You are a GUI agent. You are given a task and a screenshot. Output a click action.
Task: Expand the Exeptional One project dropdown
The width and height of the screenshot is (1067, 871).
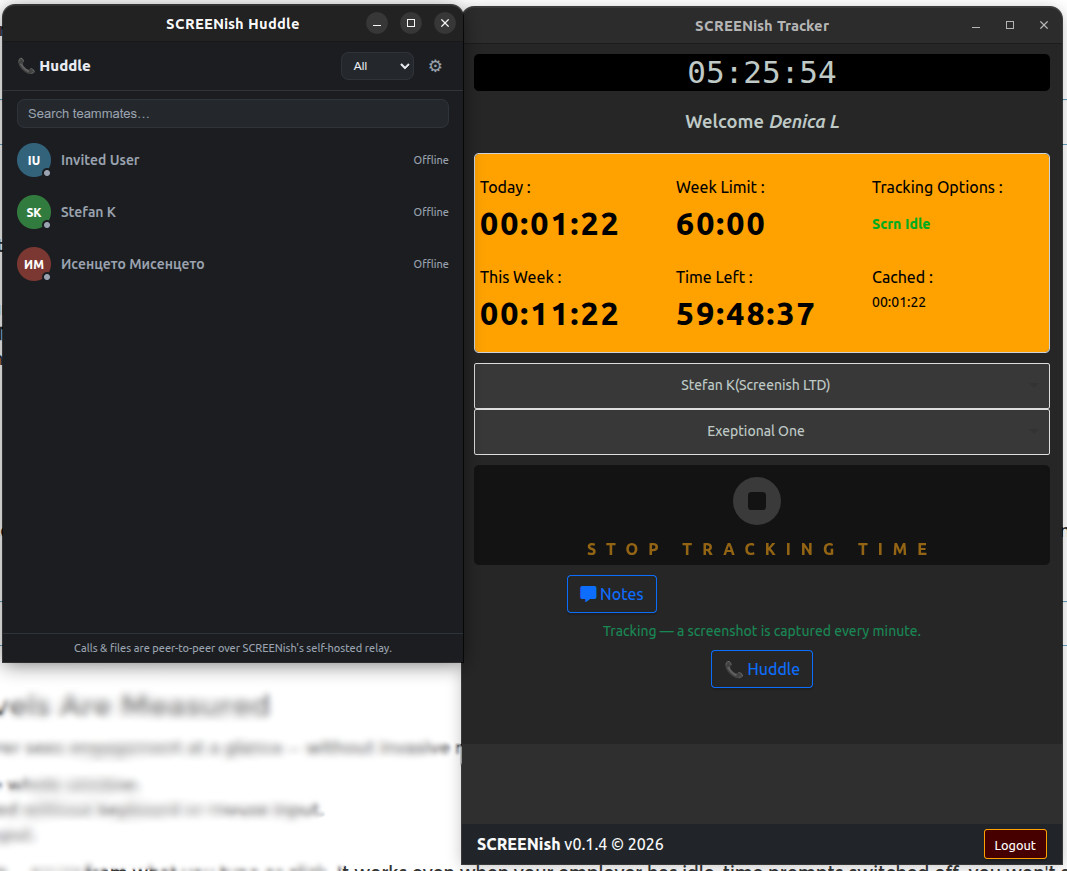coord(761,431)
